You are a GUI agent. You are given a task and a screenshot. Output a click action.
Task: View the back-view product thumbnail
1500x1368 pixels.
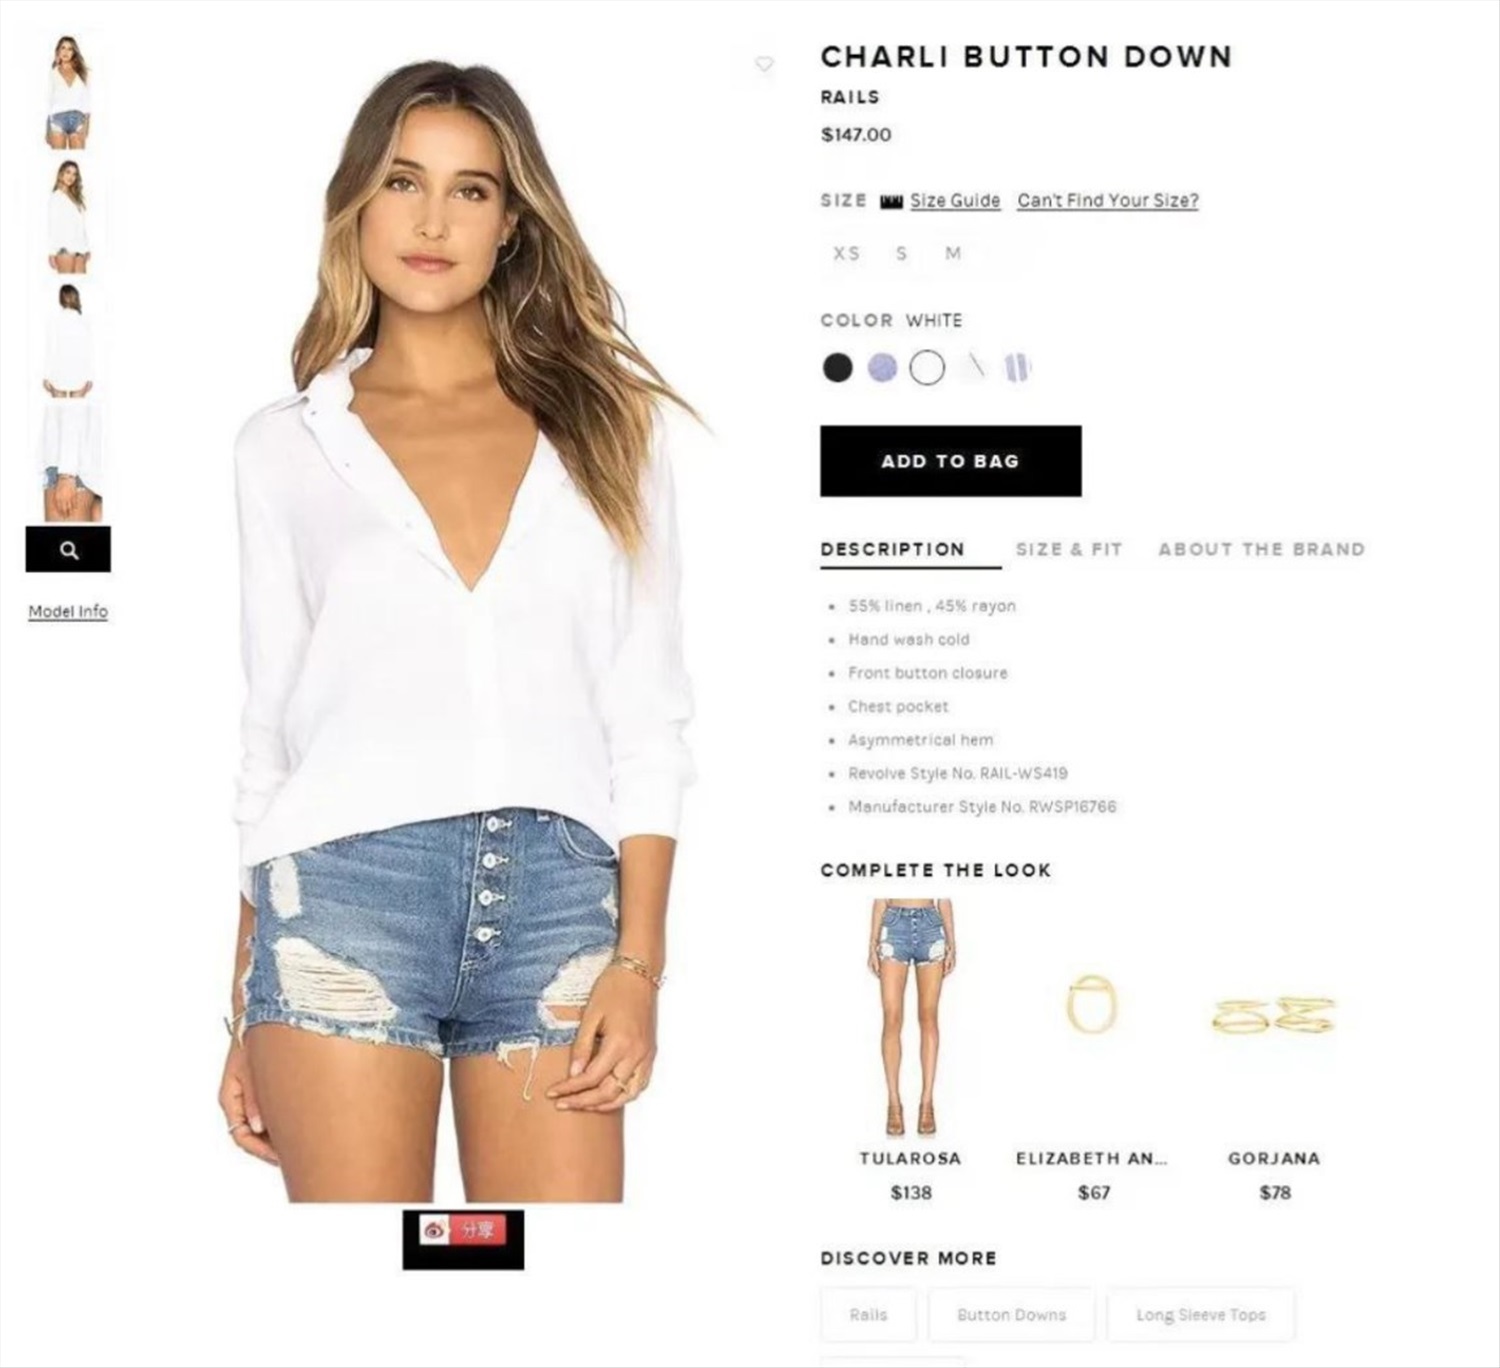68,340
